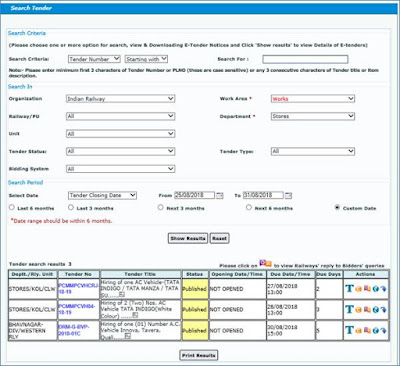Click the blue T icon for tender PCMMPCVHCRJ-18-19
400x366 pixels.
click(349, 289)
